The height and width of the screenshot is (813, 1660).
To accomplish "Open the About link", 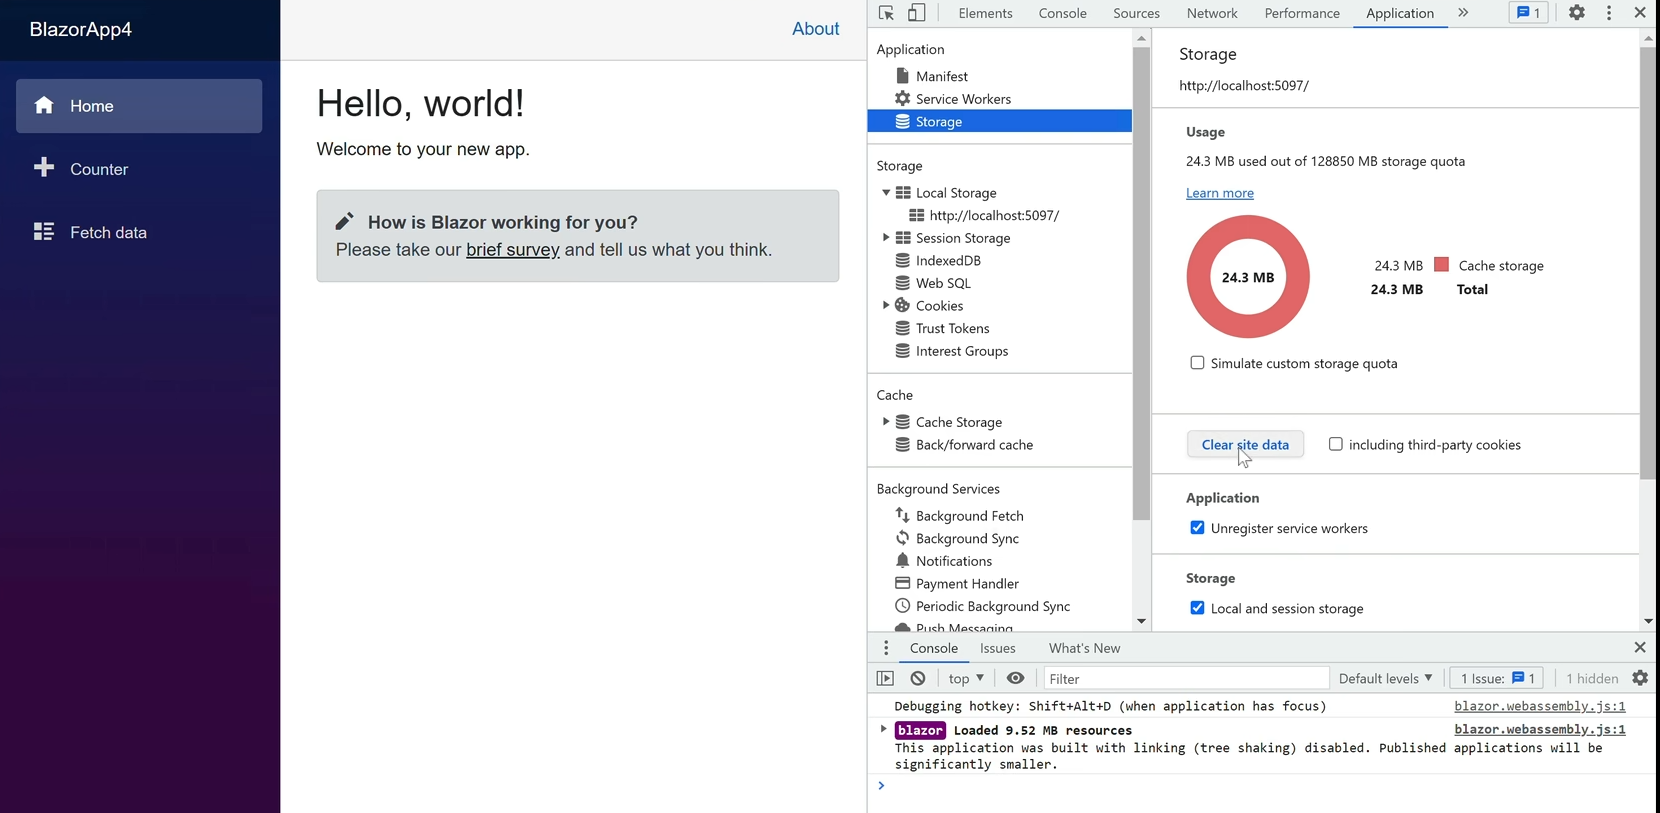I will pos(815,29).
